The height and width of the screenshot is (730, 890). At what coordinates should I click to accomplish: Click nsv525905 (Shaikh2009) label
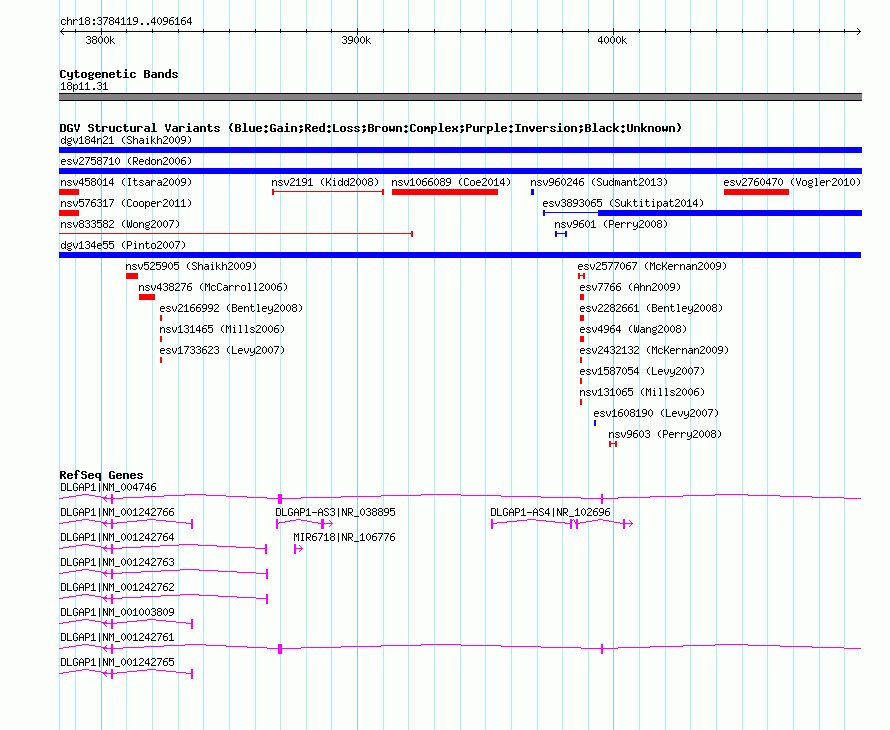pos(191,266)
